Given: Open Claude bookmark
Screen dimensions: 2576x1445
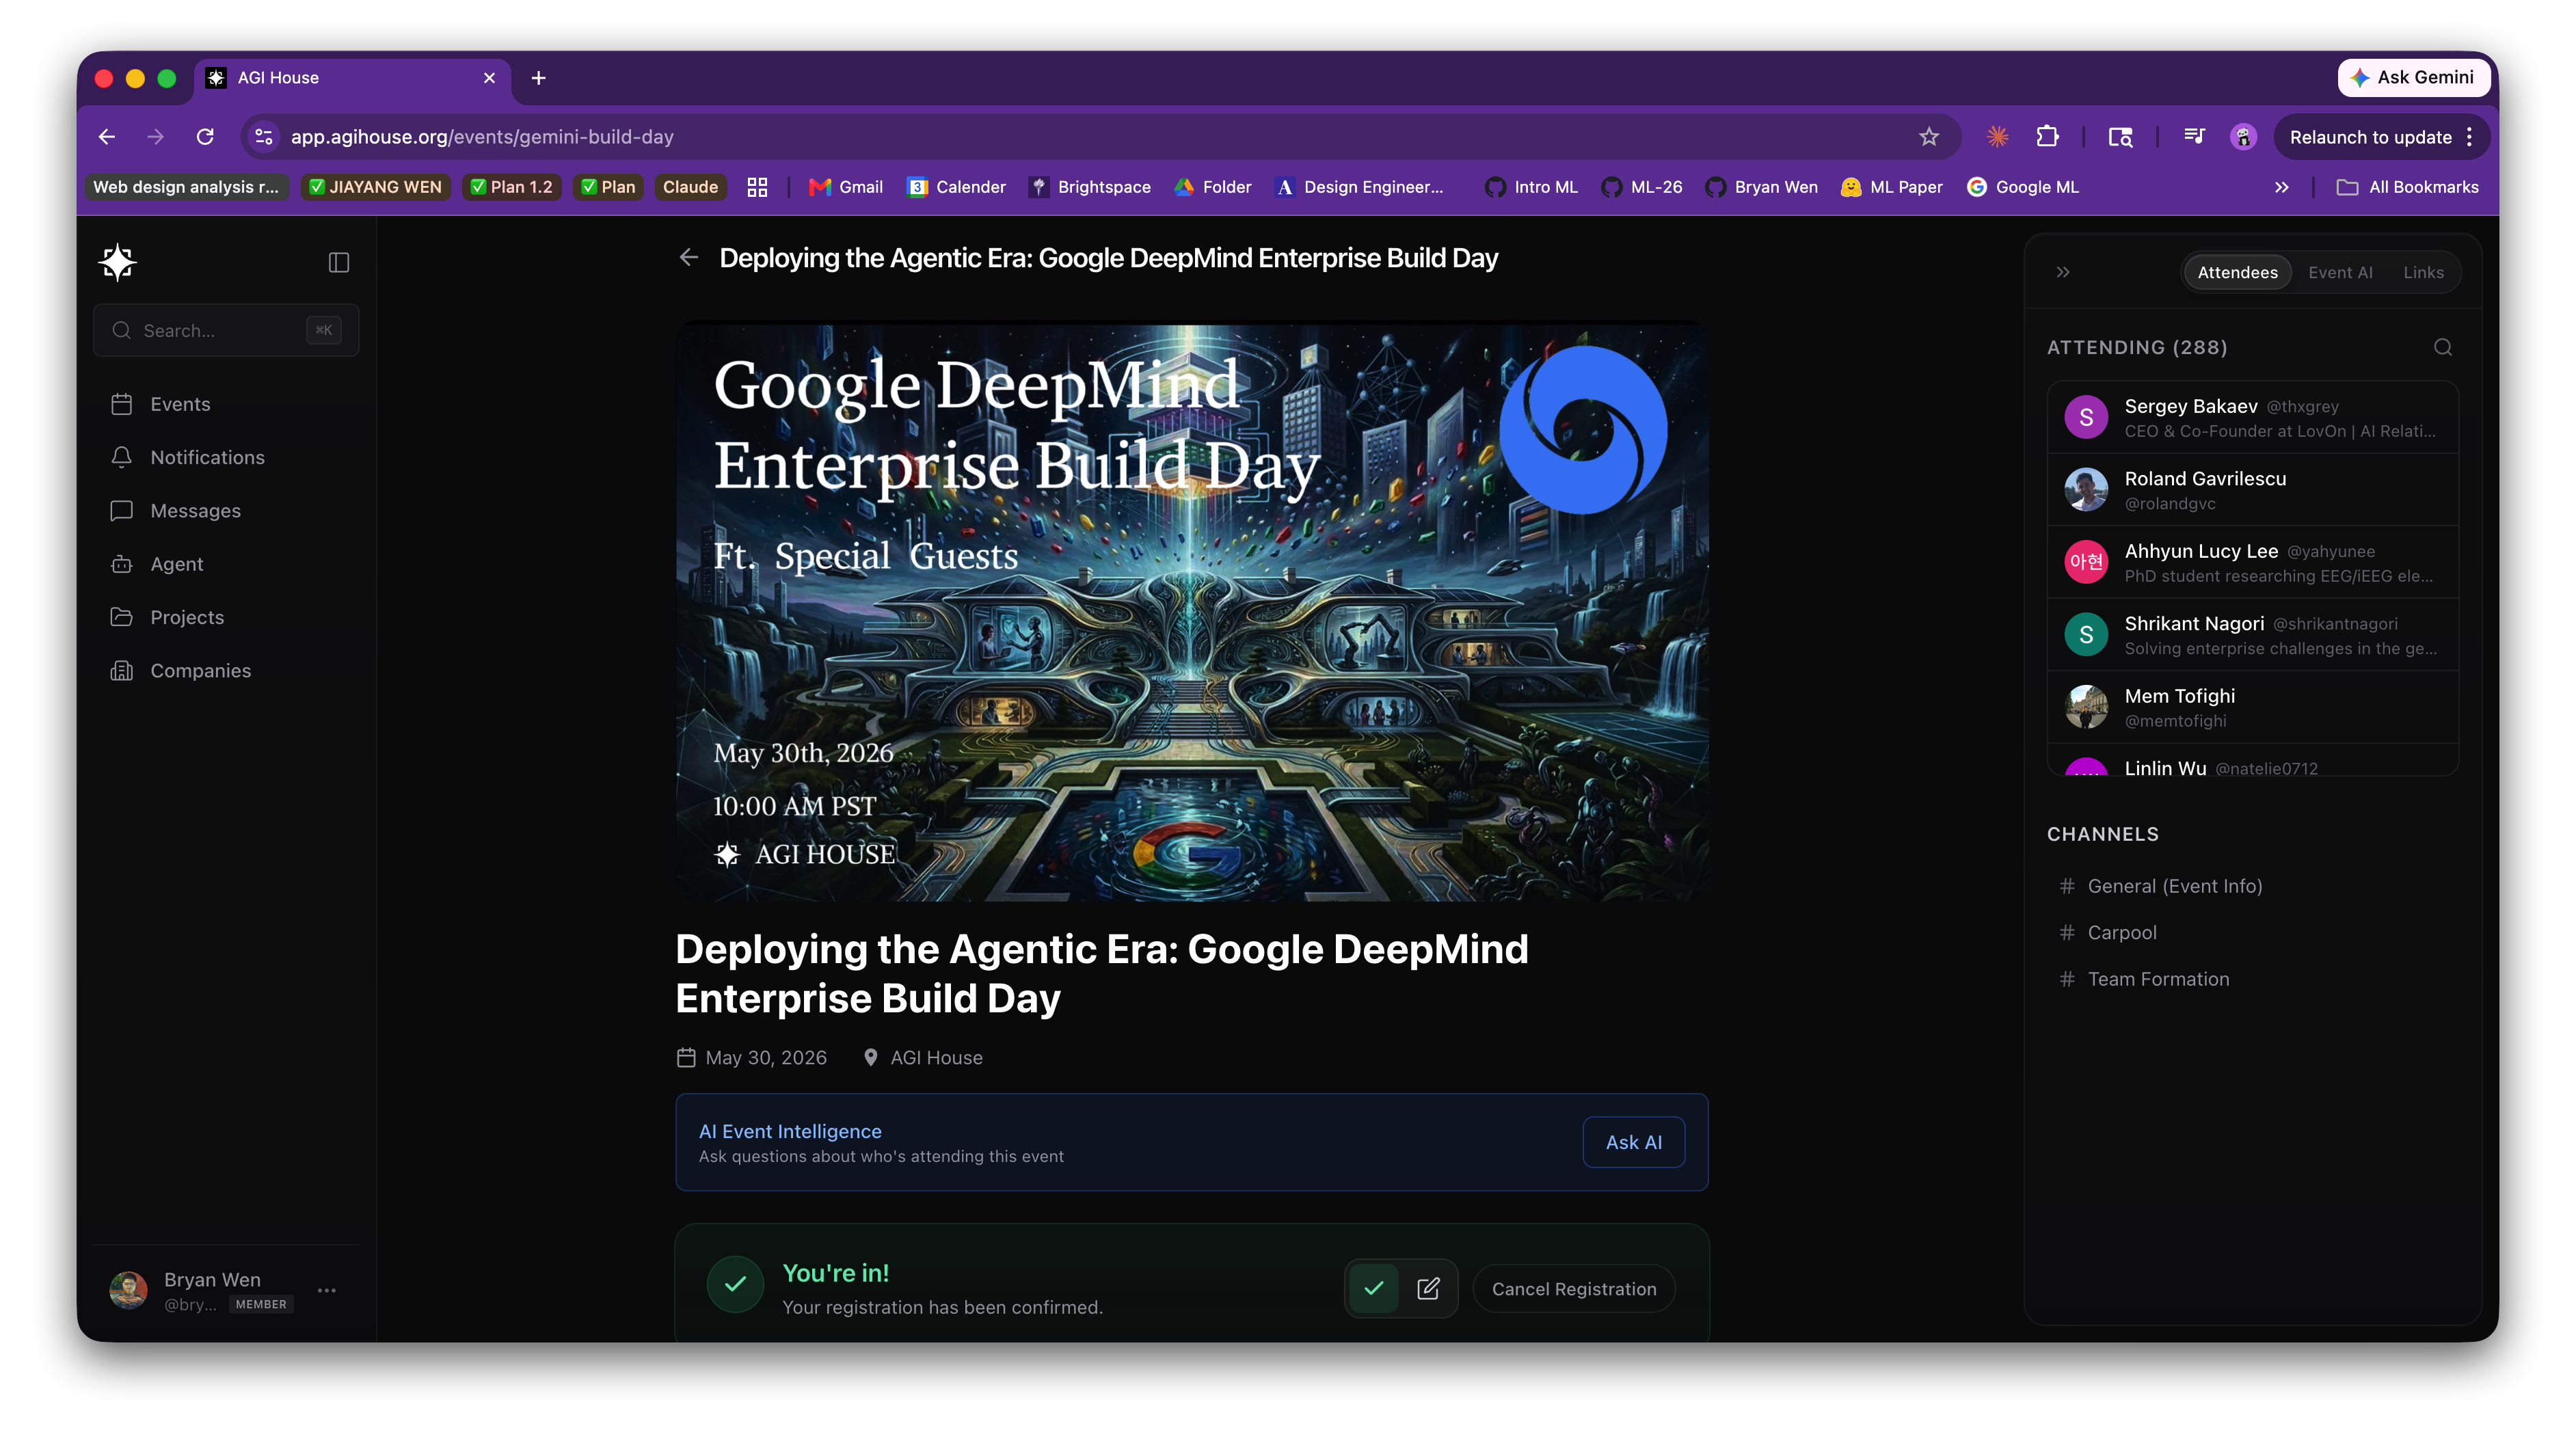Looking at the screenshot, I should coord(690,187).
